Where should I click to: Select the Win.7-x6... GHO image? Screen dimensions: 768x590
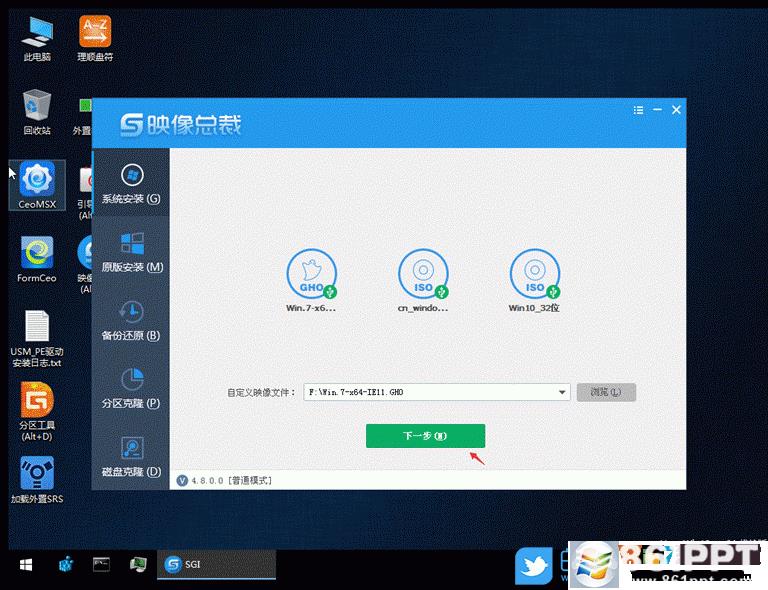tap(312, 281)
